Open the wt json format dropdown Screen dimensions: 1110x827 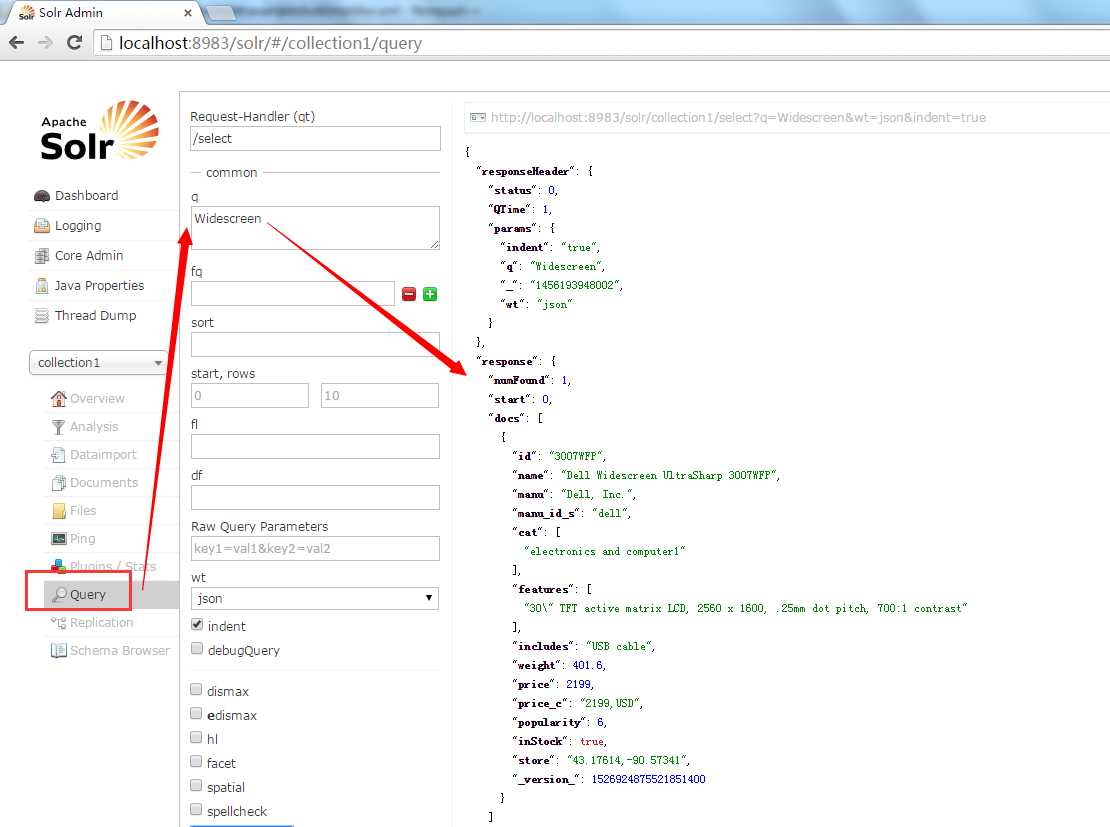pyautogui.click(x=315, y=598)
